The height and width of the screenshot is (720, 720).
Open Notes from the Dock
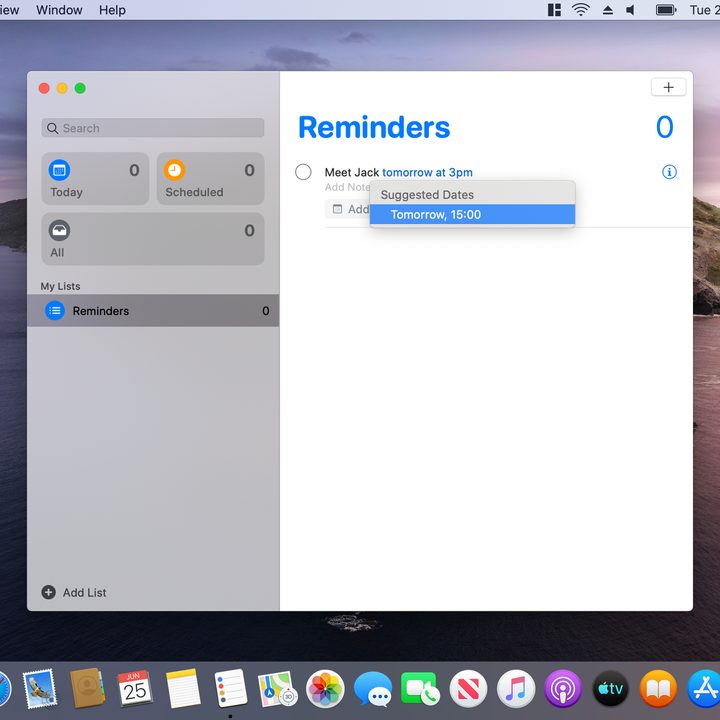point(183,688)
